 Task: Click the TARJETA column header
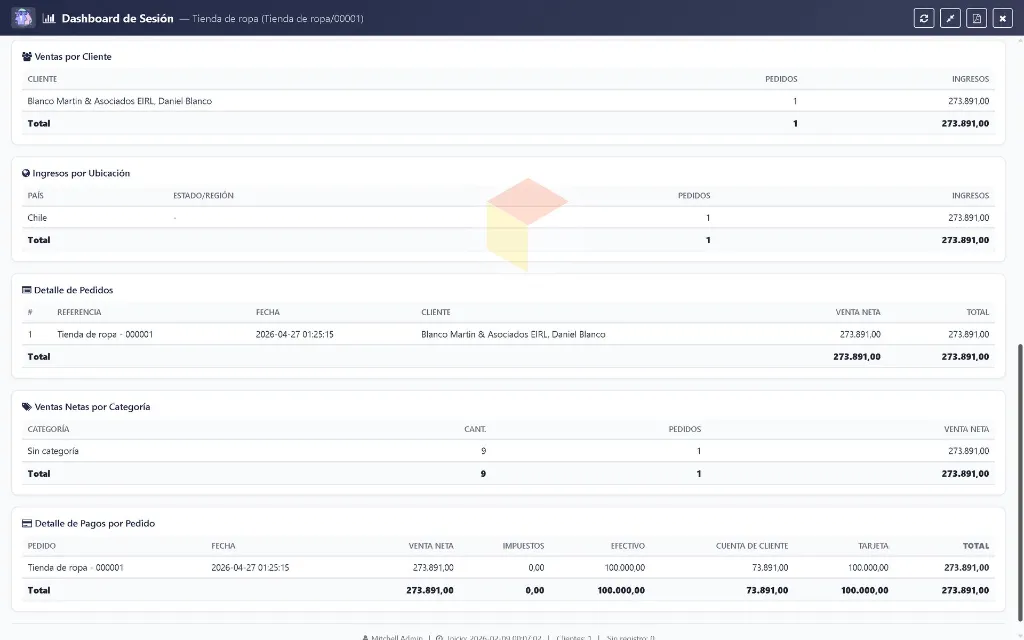coord(873,546)
